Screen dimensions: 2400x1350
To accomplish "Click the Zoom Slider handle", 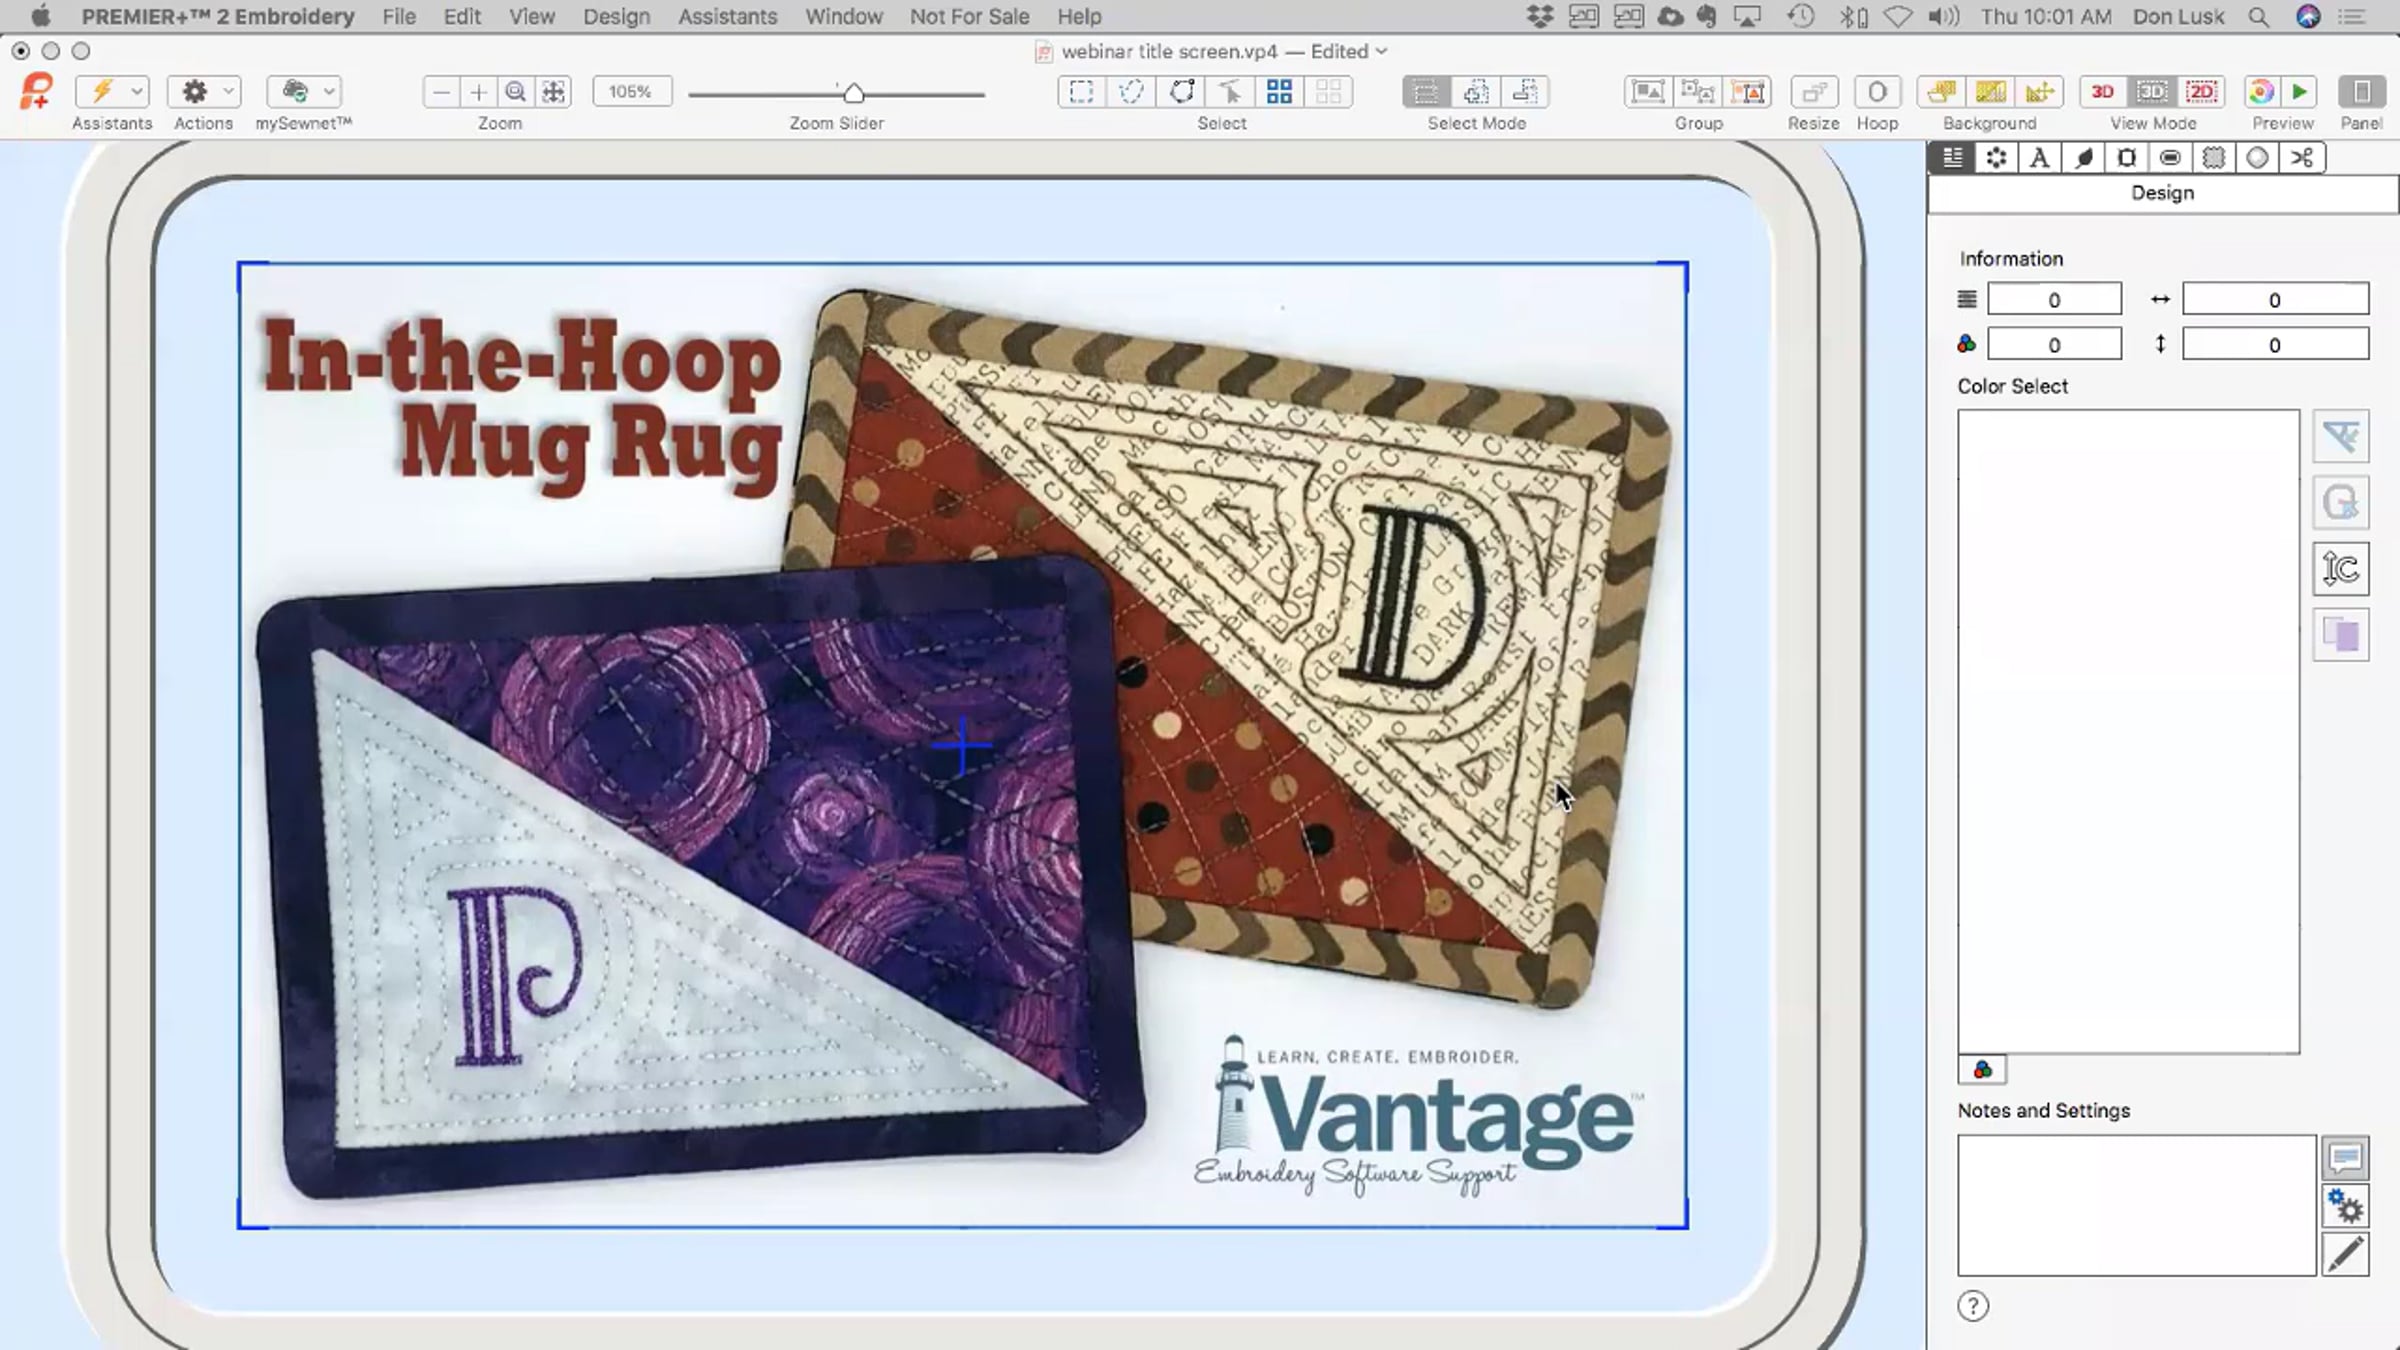I will pyautogui.click(x=853, y=93).
